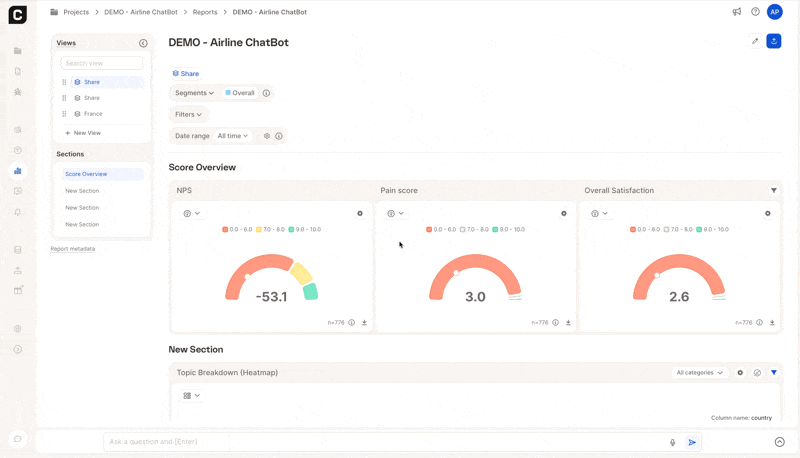Click the New View button

(x=86, y=133)
